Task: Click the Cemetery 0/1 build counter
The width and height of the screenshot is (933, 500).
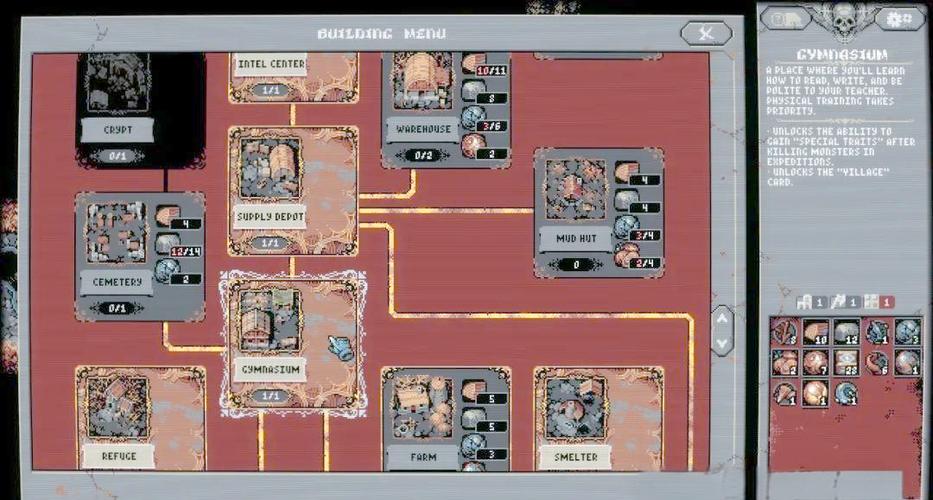Action: click(117, 308)
